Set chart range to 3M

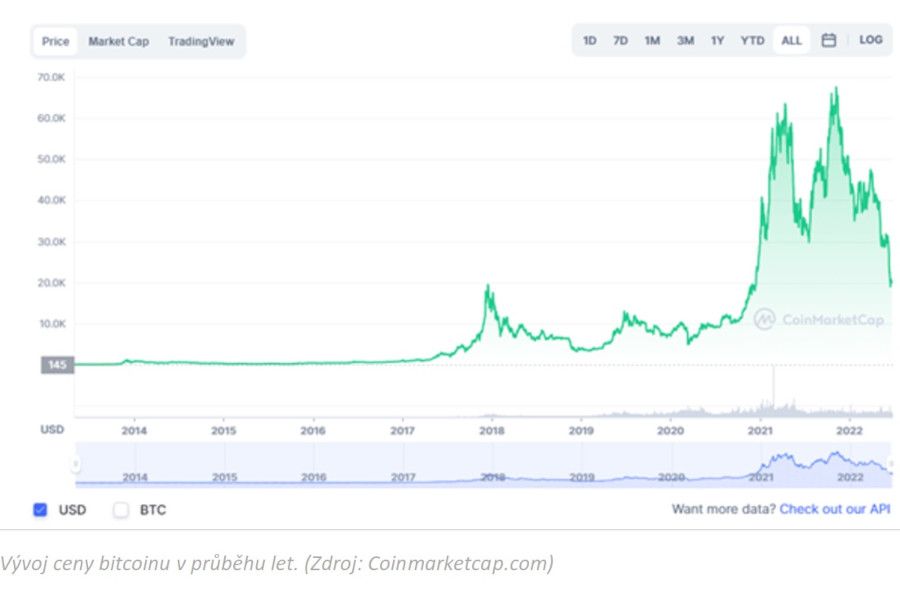[x=685, y=40]
